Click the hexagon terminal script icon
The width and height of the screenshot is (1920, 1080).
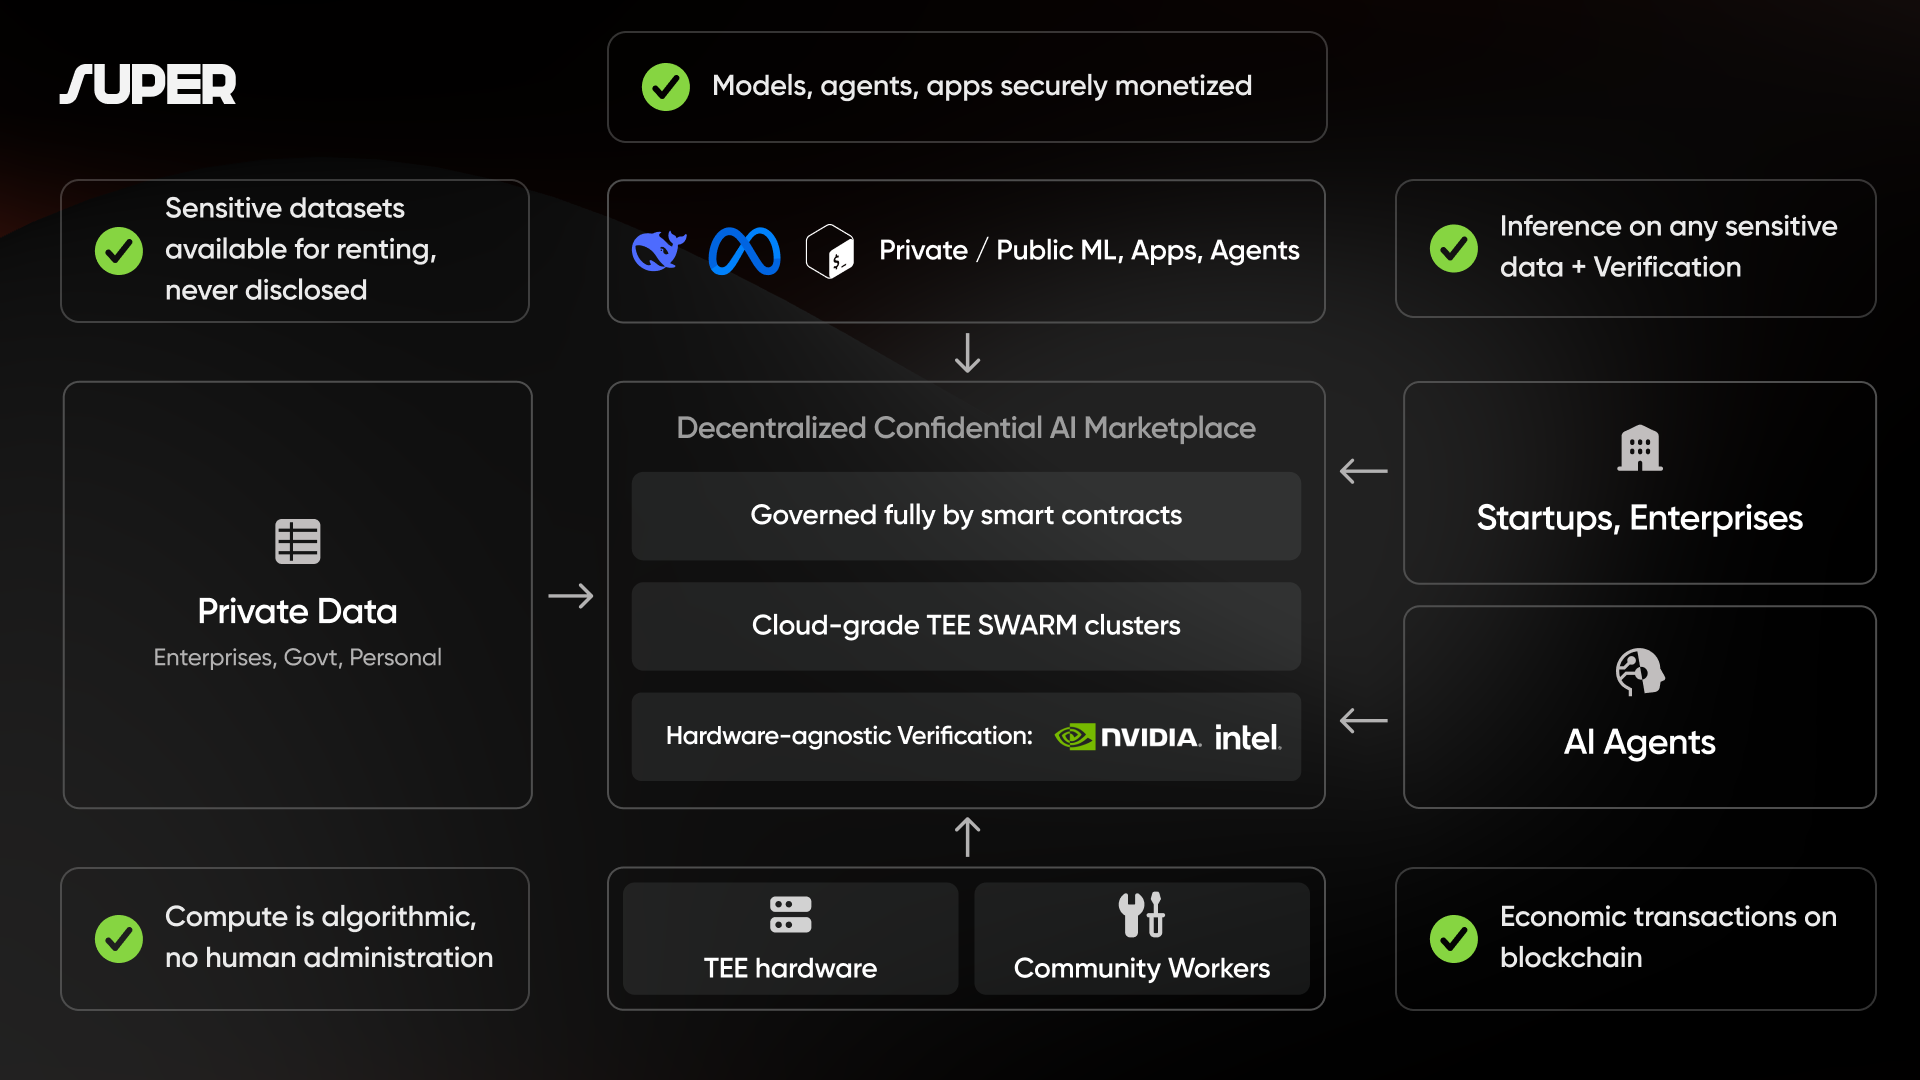coord(830,251)
